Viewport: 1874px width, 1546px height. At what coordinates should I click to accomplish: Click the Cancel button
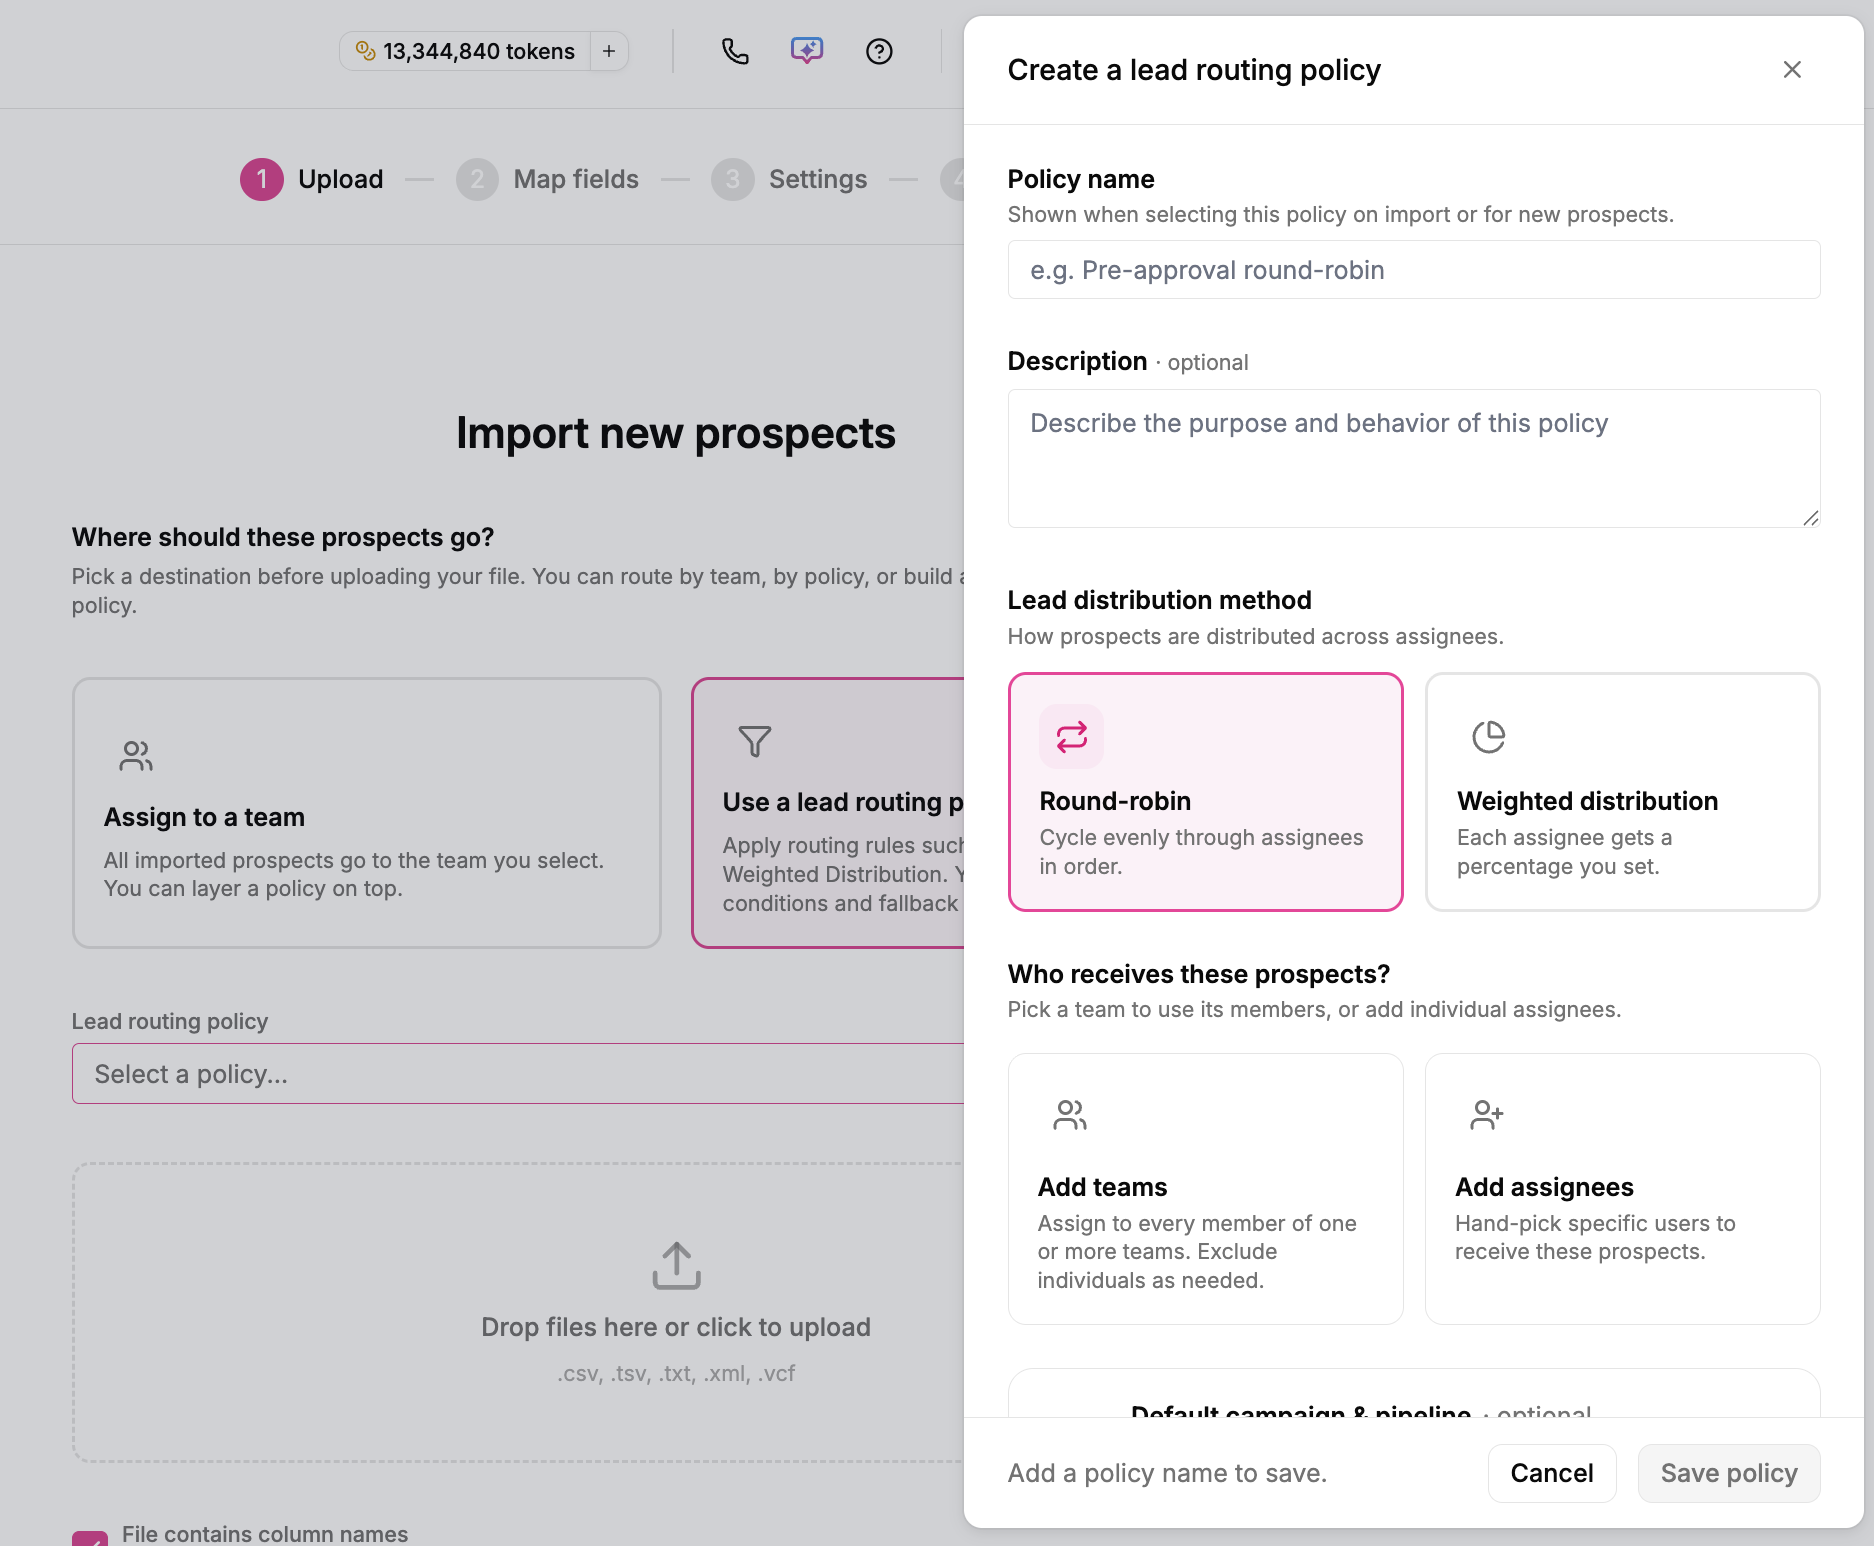point(1552,1473)
